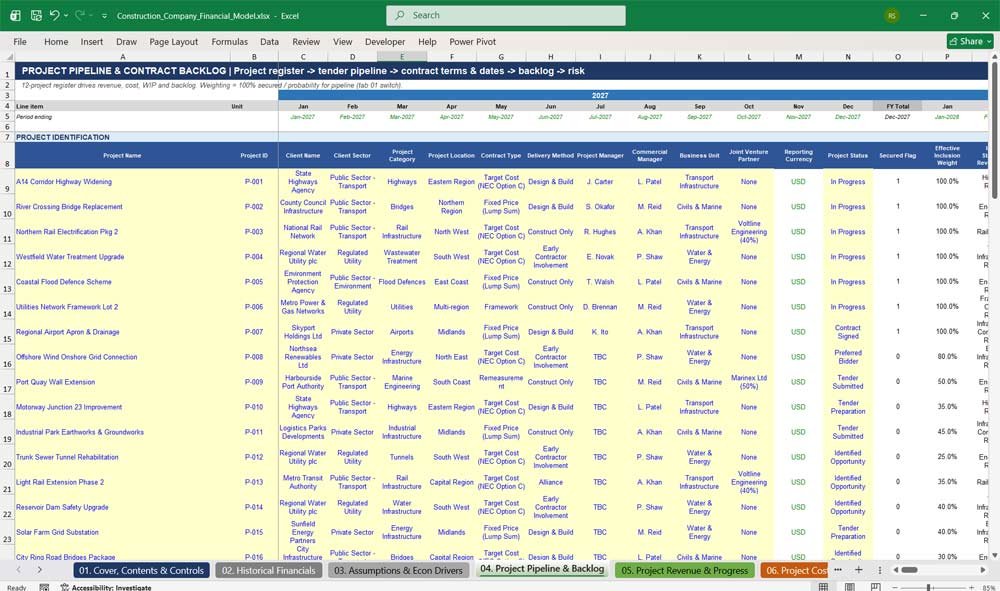Click zoom out minus button
This screenshot has height=591, width=1000.
click(895, 587)
